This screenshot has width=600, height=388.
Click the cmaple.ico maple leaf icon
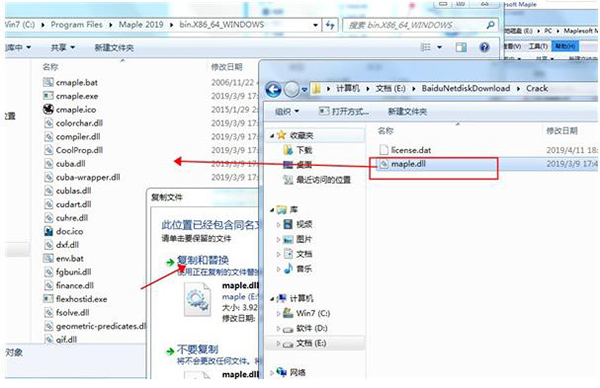click(x=48, y=109)
